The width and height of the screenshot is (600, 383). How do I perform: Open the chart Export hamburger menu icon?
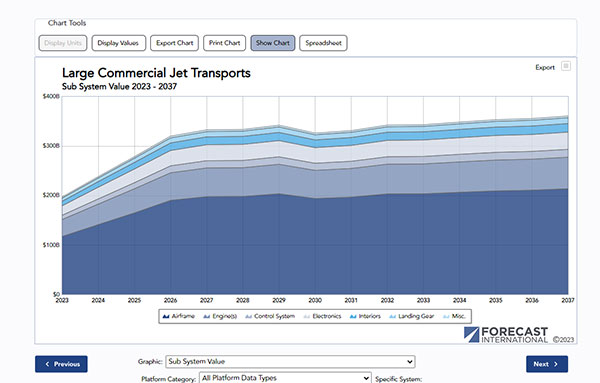(566, 66)
